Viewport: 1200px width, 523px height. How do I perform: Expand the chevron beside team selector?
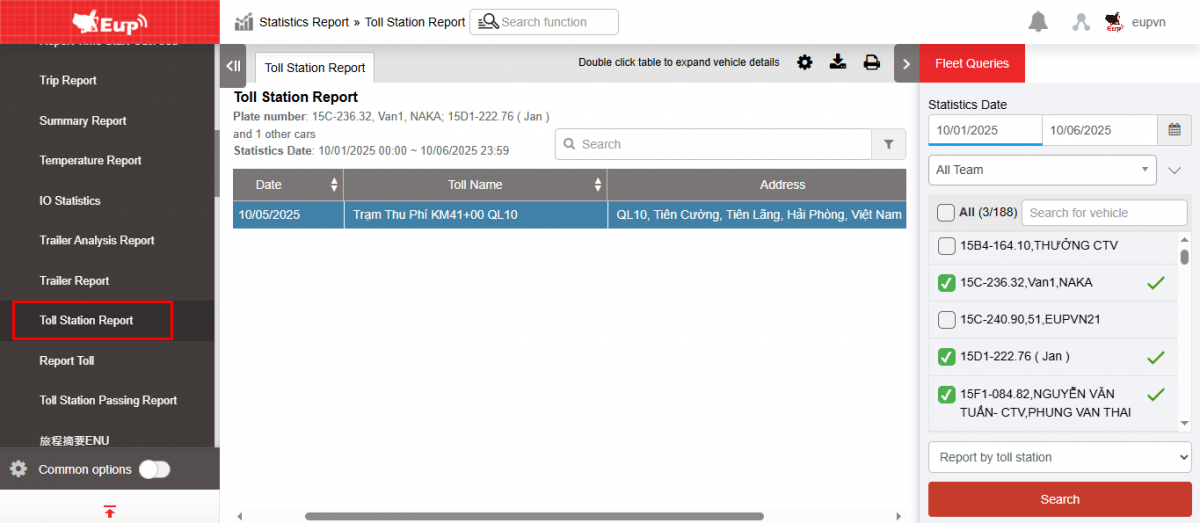point(1175,170)
